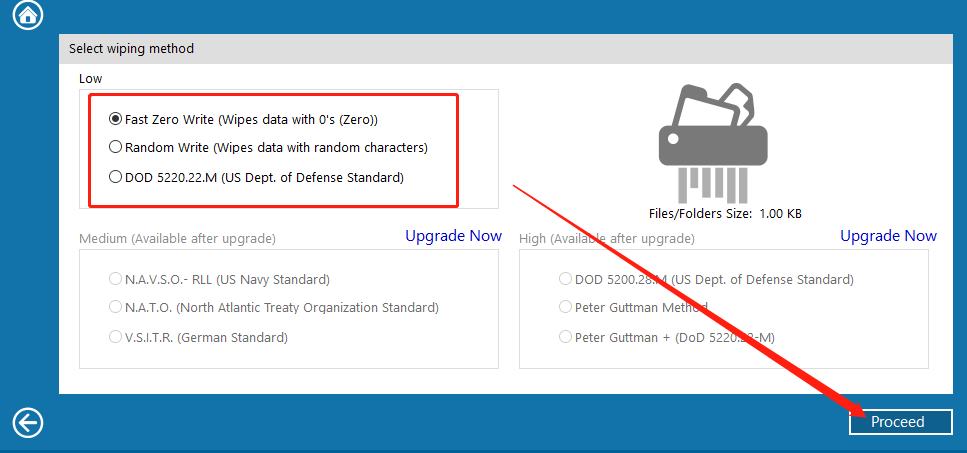Click the Low section label
Viewport: 967px width, 453px height.
(91, 79)
